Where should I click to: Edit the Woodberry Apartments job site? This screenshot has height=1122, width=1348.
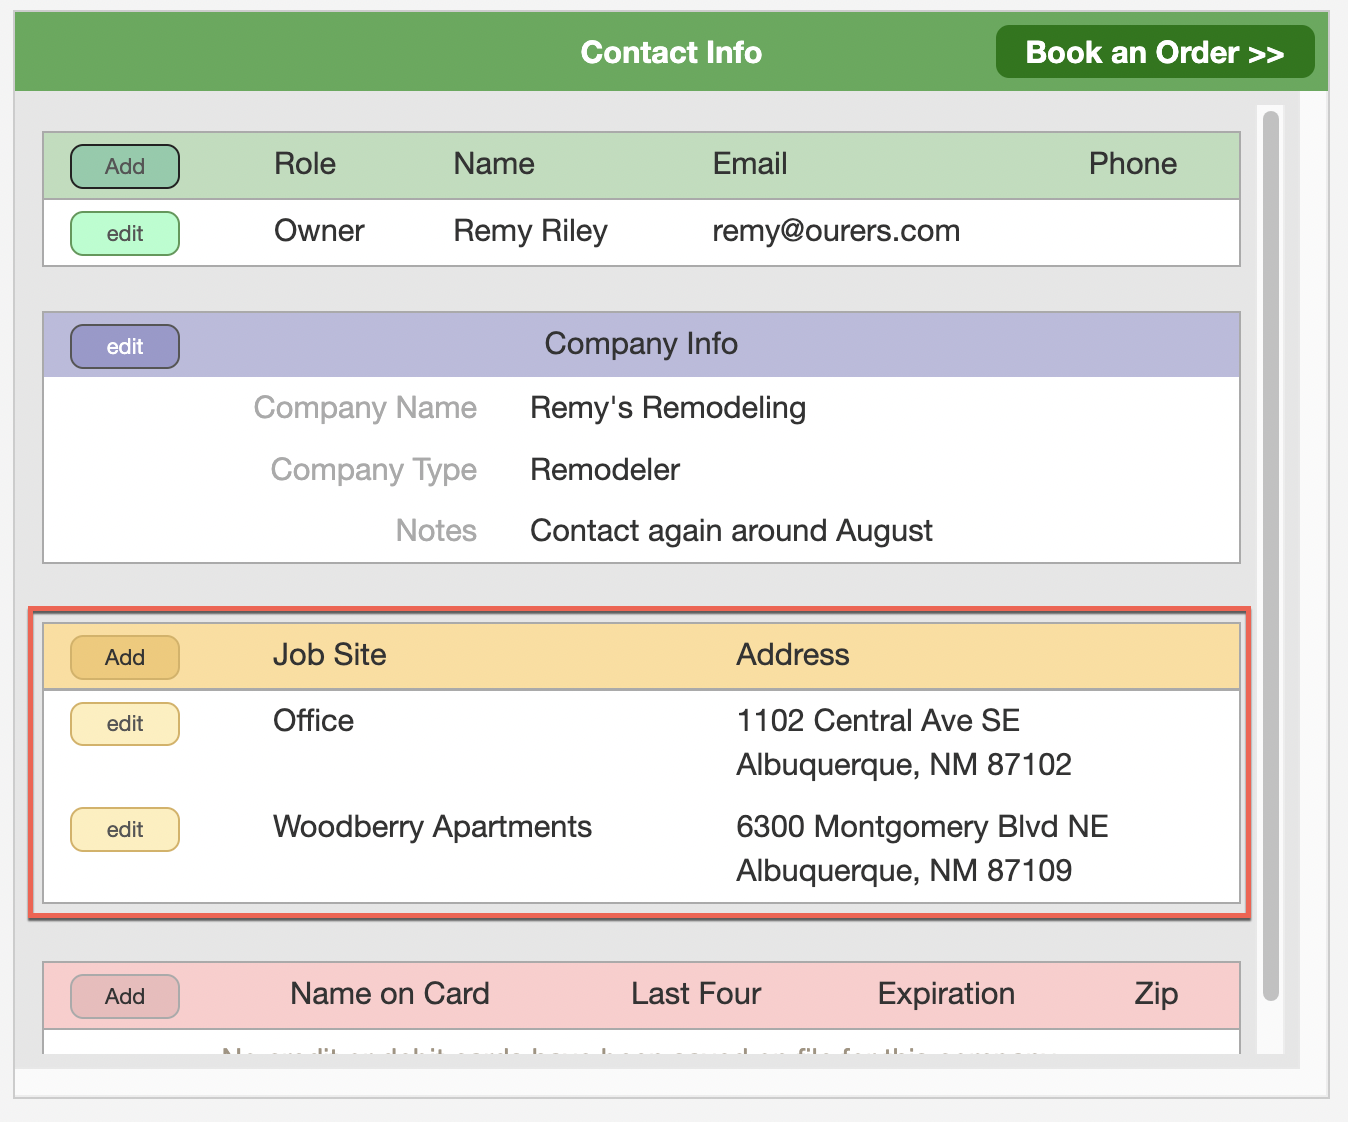[x=125, y=829]
